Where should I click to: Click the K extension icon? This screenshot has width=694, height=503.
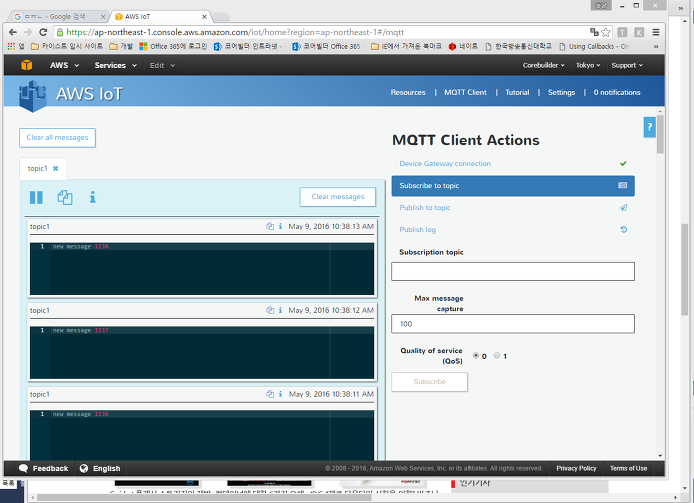pos(639,32)
